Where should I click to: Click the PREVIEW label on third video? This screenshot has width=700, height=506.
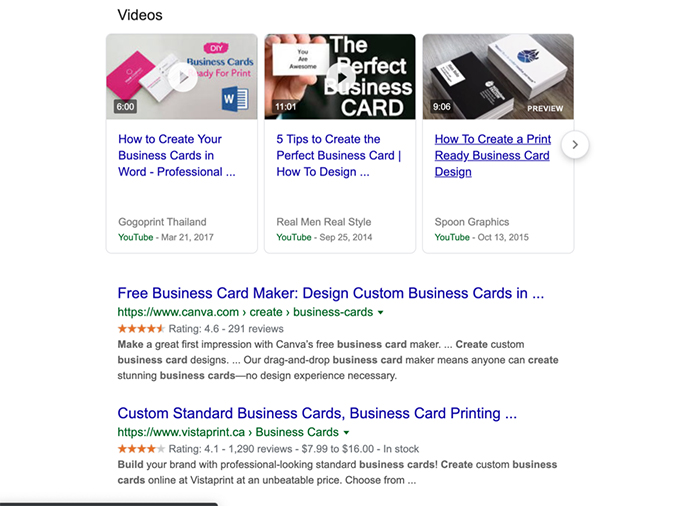[545, 108]
